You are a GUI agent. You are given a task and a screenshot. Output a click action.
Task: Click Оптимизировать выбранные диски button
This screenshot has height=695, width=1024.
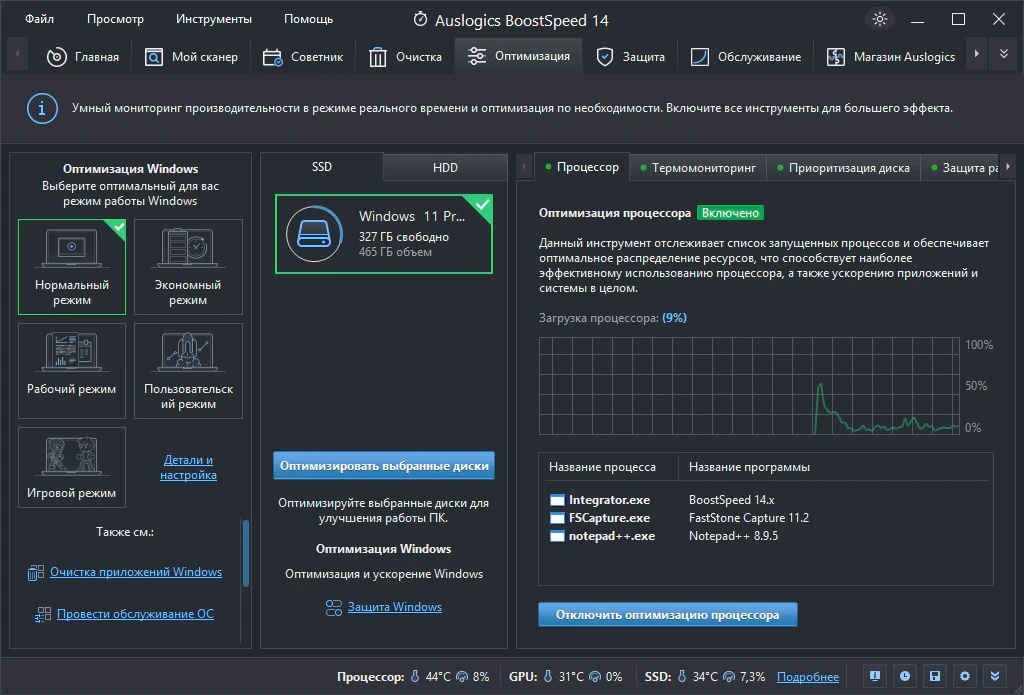384,466
